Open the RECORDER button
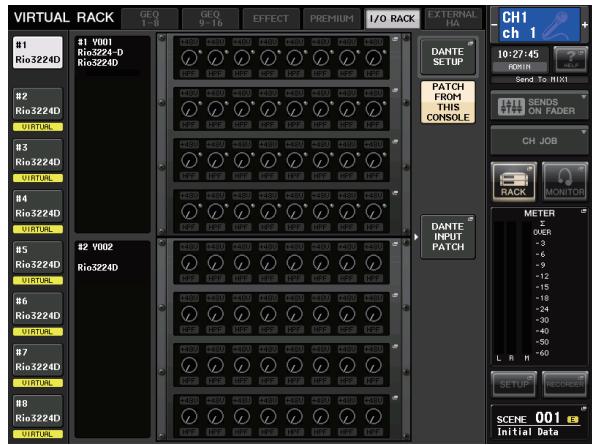Screen dimensions: 593x445 [565, 384]
